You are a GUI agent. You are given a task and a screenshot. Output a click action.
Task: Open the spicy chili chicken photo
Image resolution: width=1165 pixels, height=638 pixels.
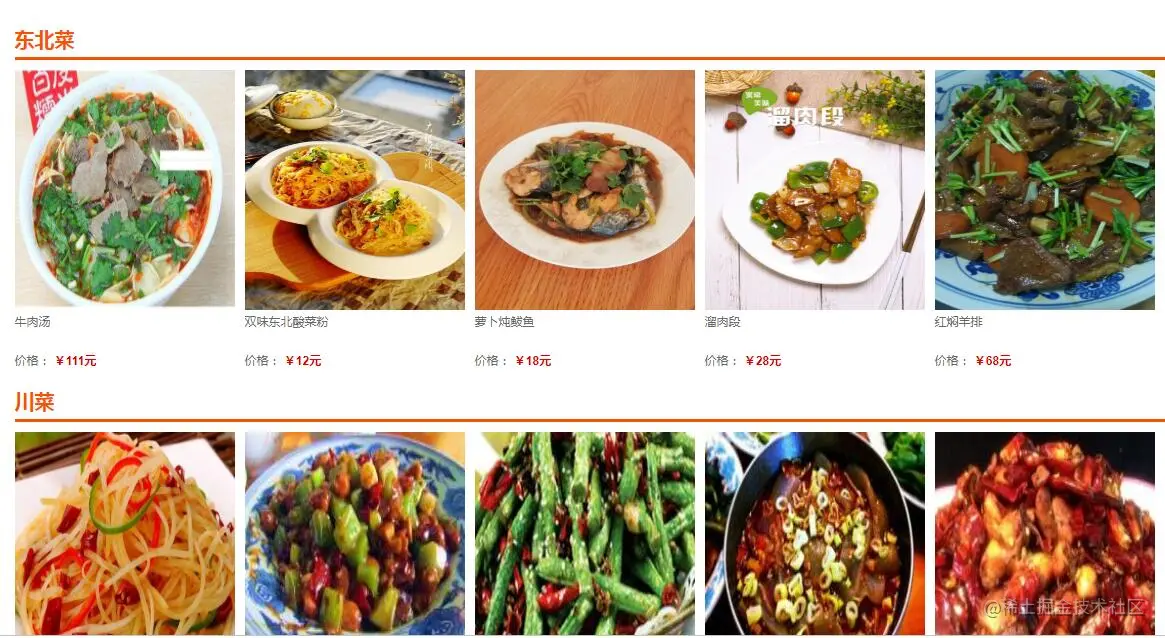click(x=1045, y=533)
